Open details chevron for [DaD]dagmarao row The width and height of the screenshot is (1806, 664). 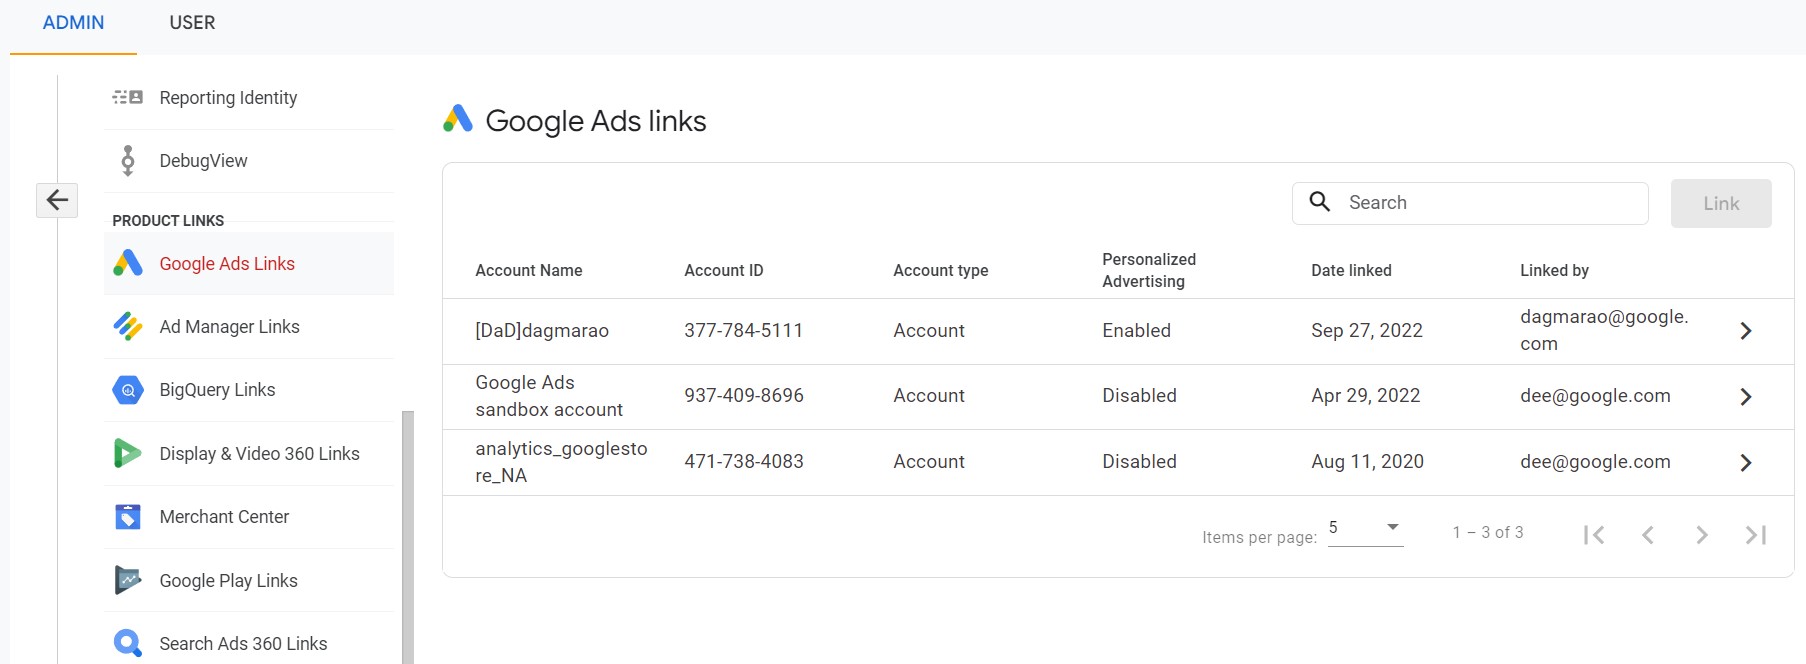[1746, 331]
